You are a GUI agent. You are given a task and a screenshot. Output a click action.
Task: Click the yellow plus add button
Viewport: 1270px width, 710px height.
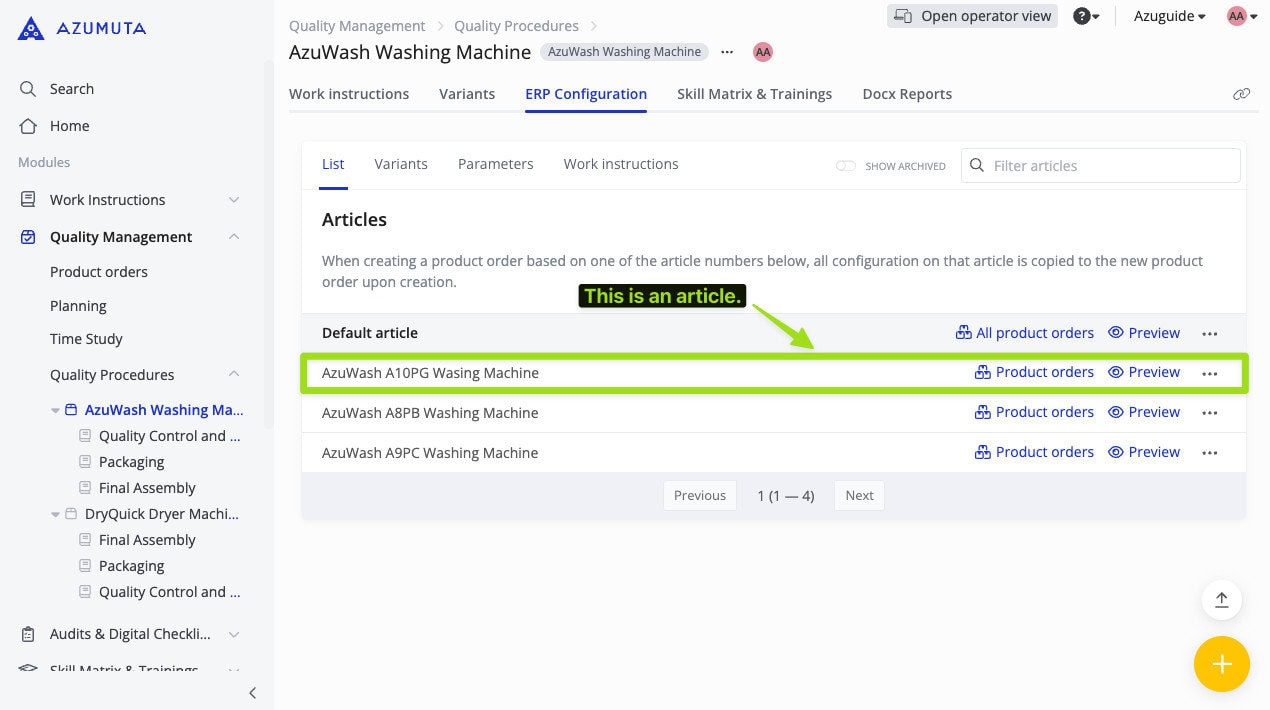coord(1221,664)
